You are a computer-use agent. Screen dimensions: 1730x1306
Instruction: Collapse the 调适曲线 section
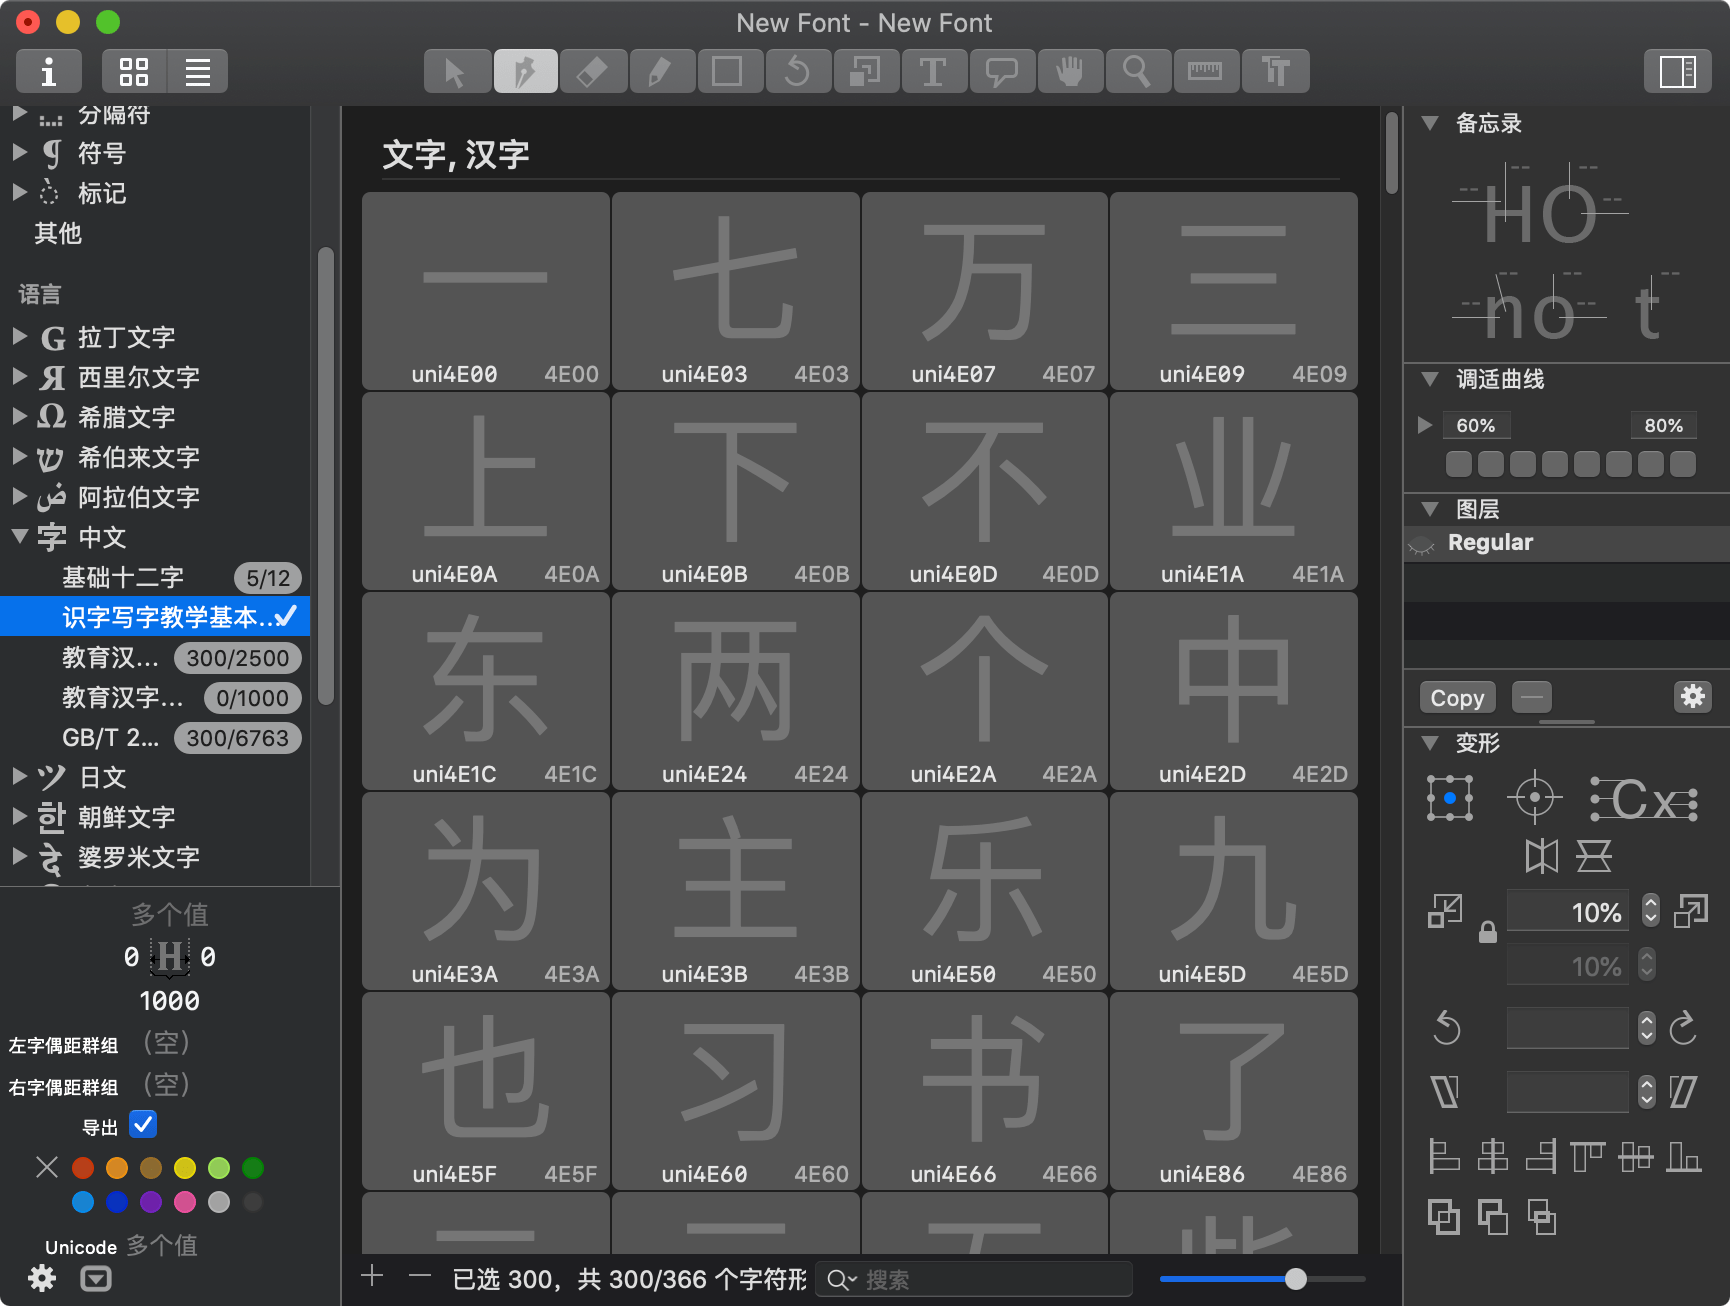[x=1430, y=379]
